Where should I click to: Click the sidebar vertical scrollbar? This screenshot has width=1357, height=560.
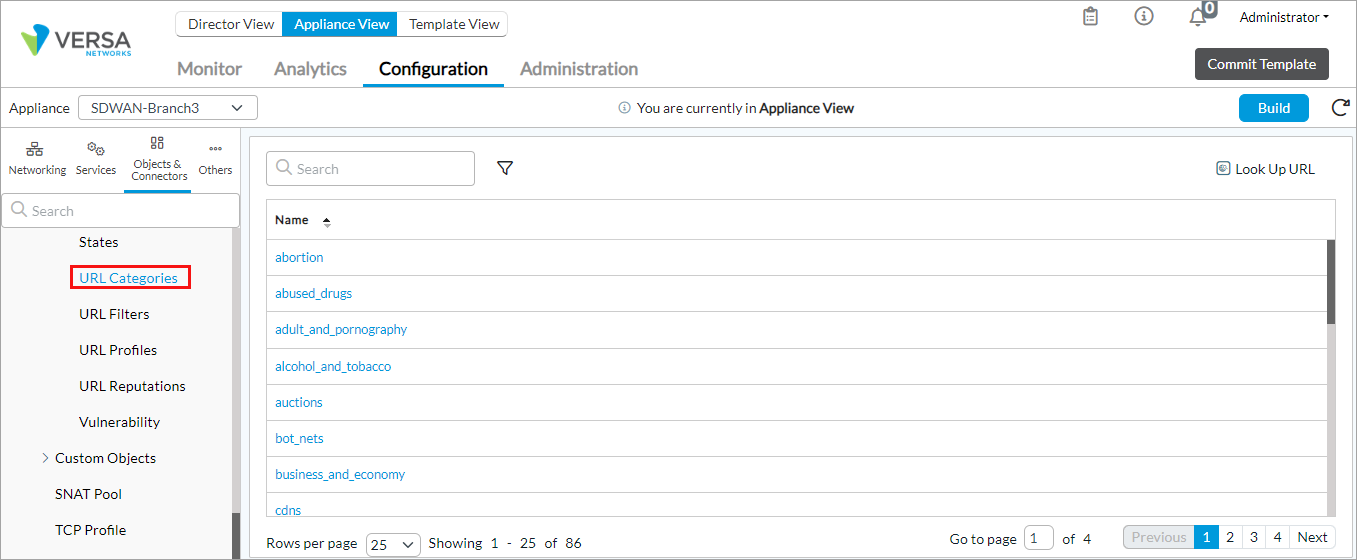[x=236, y=392]
